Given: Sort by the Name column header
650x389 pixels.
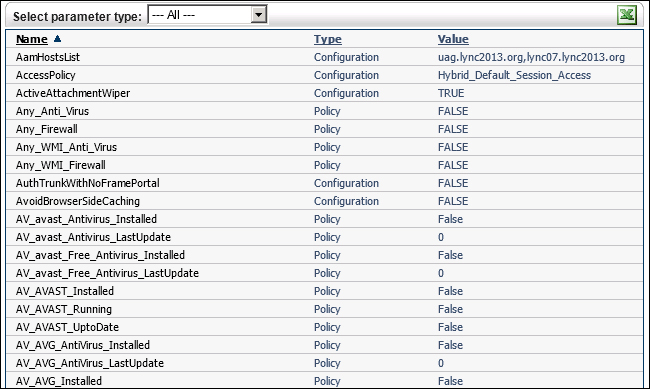Looking at the screenshot, I should pos(32,39).
